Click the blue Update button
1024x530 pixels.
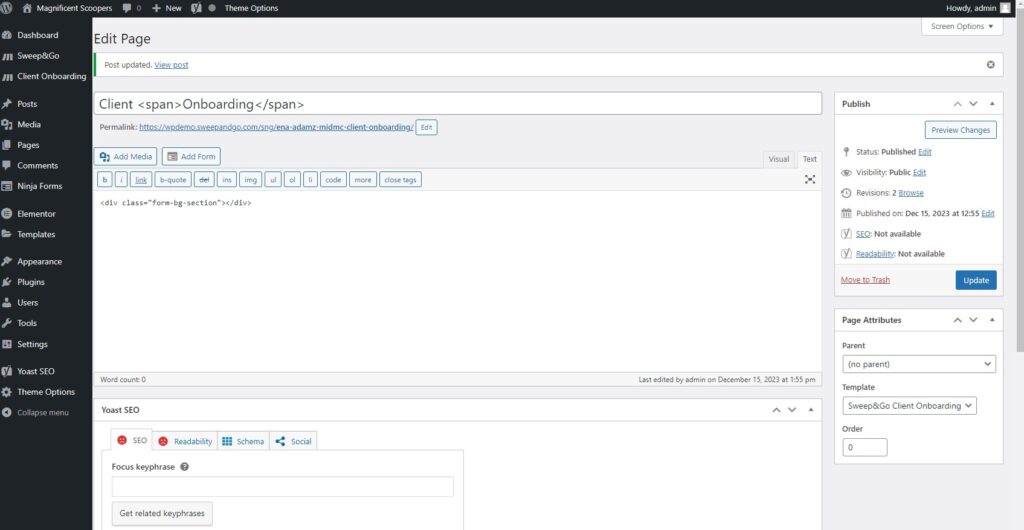point(975,280)
